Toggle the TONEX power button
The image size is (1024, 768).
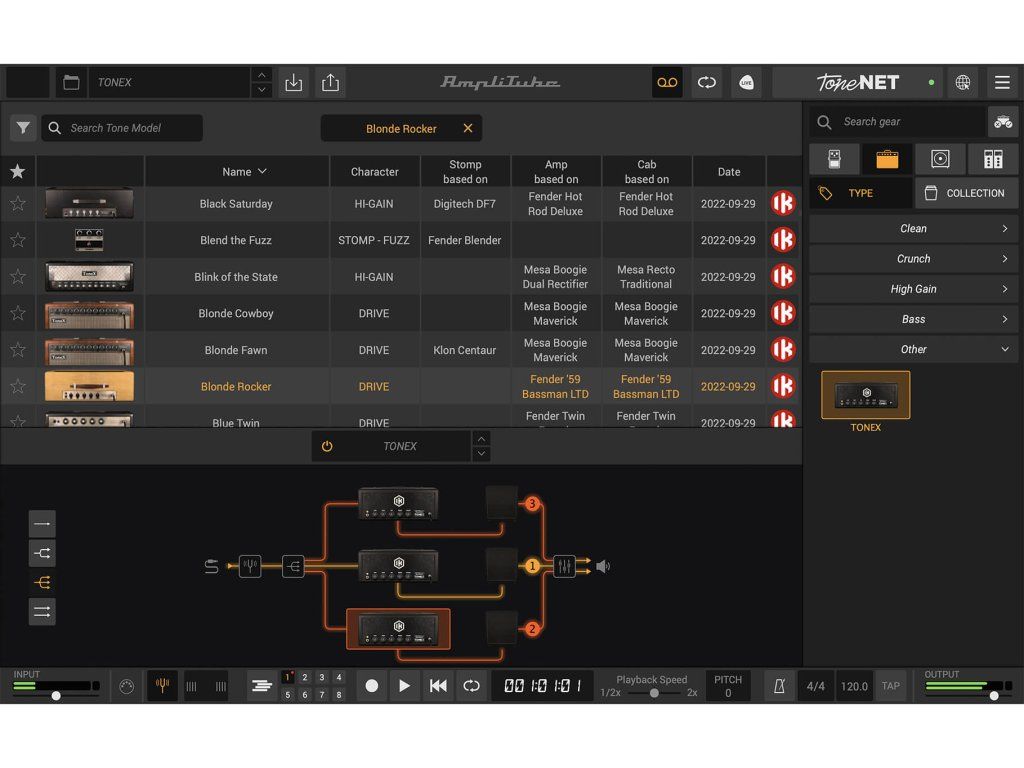(327, 447)
